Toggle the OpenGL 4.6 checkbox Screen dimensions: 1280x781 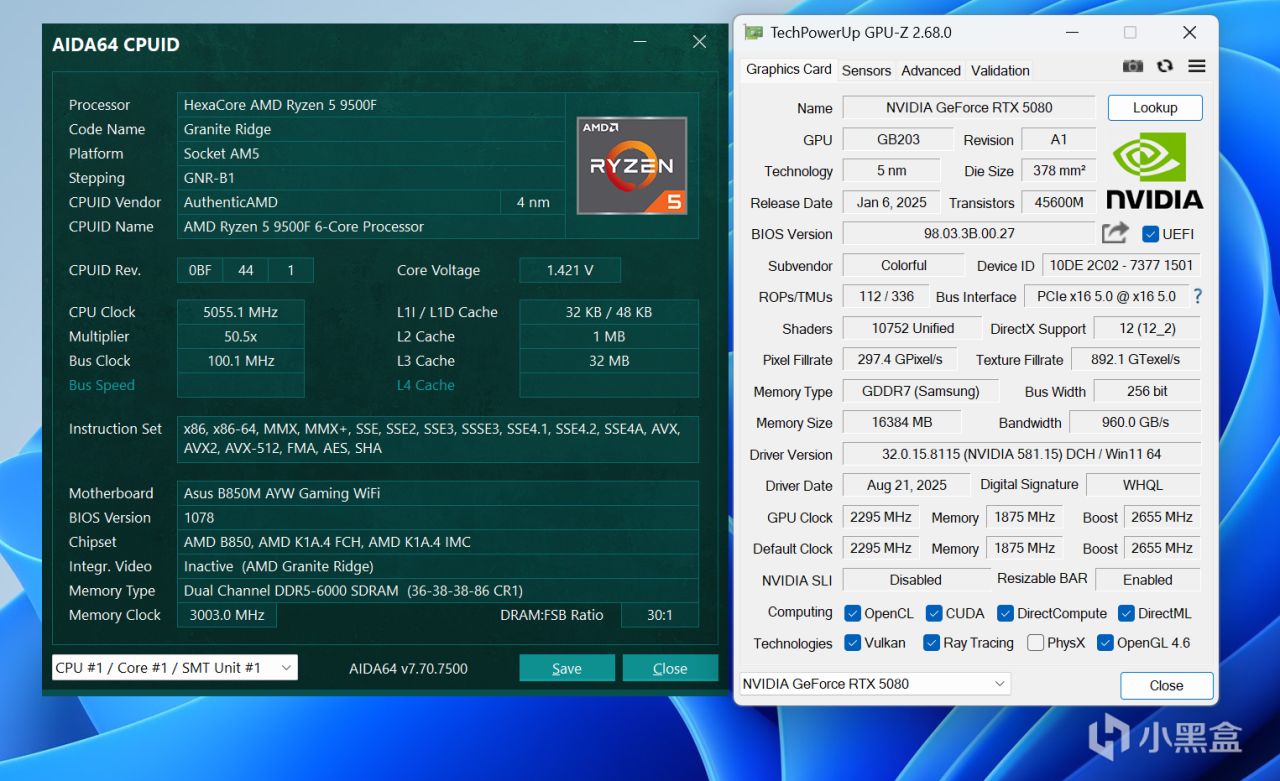(x=1105, y=643)
